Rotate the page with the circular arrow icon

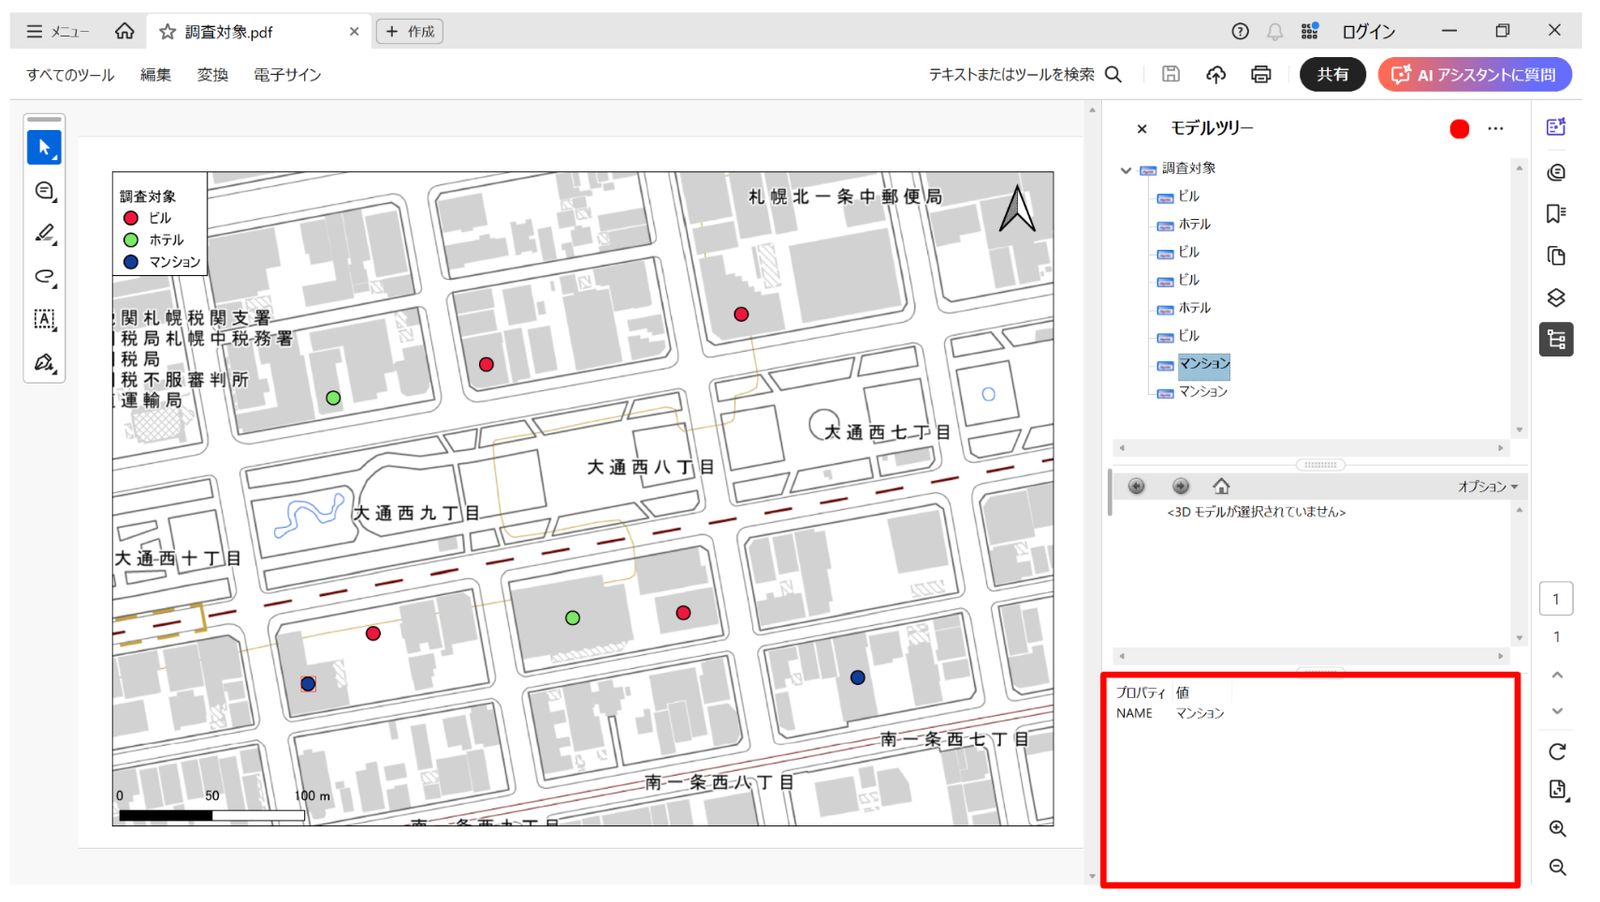pyautogui.click(x=1557, y=752)
